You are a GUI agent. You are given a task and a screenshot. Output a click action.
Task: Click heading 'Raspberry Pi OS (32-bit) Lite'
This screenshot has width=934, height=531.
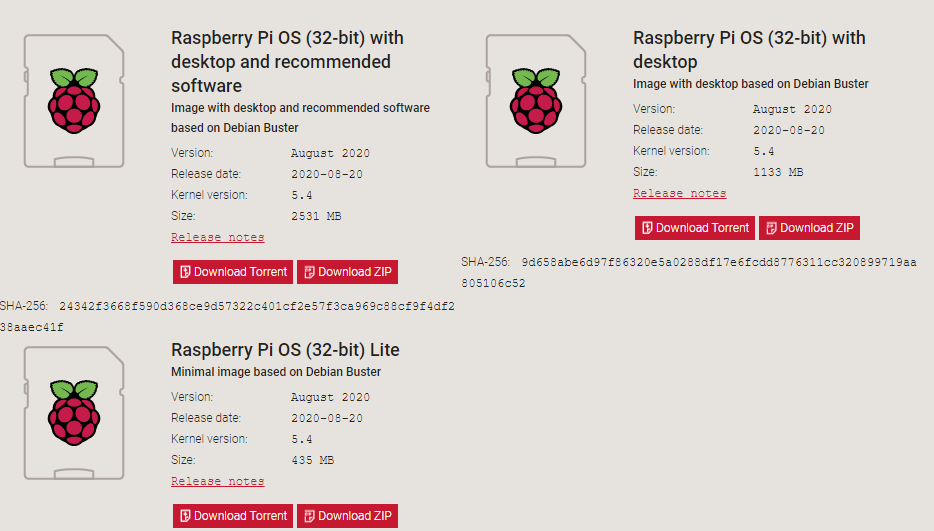click(x=285, y=350)
